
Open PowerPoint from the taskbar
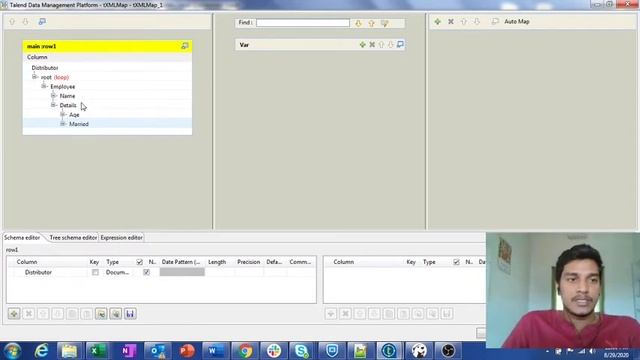tap(187, 351)
